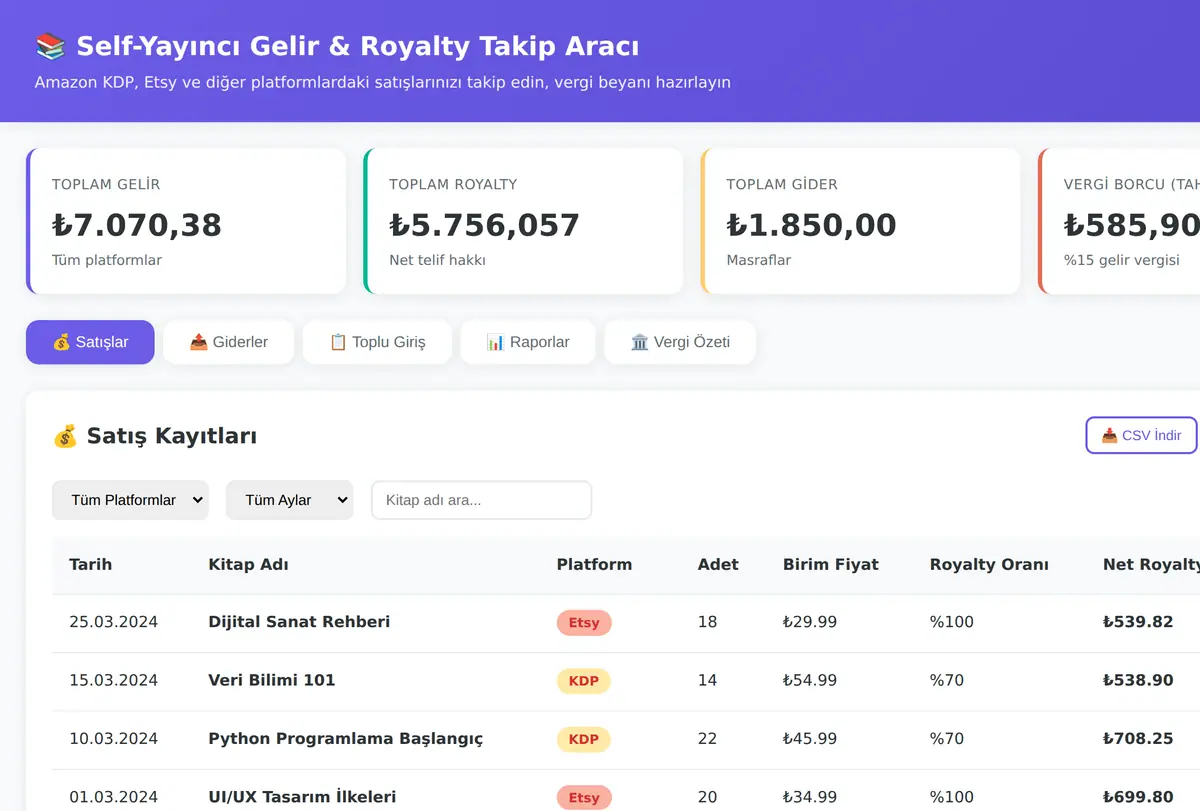Click the net royalty value ₺699.80
Image resolution: width=1200 pixels, height=811 pixels.
(1138, 797)
